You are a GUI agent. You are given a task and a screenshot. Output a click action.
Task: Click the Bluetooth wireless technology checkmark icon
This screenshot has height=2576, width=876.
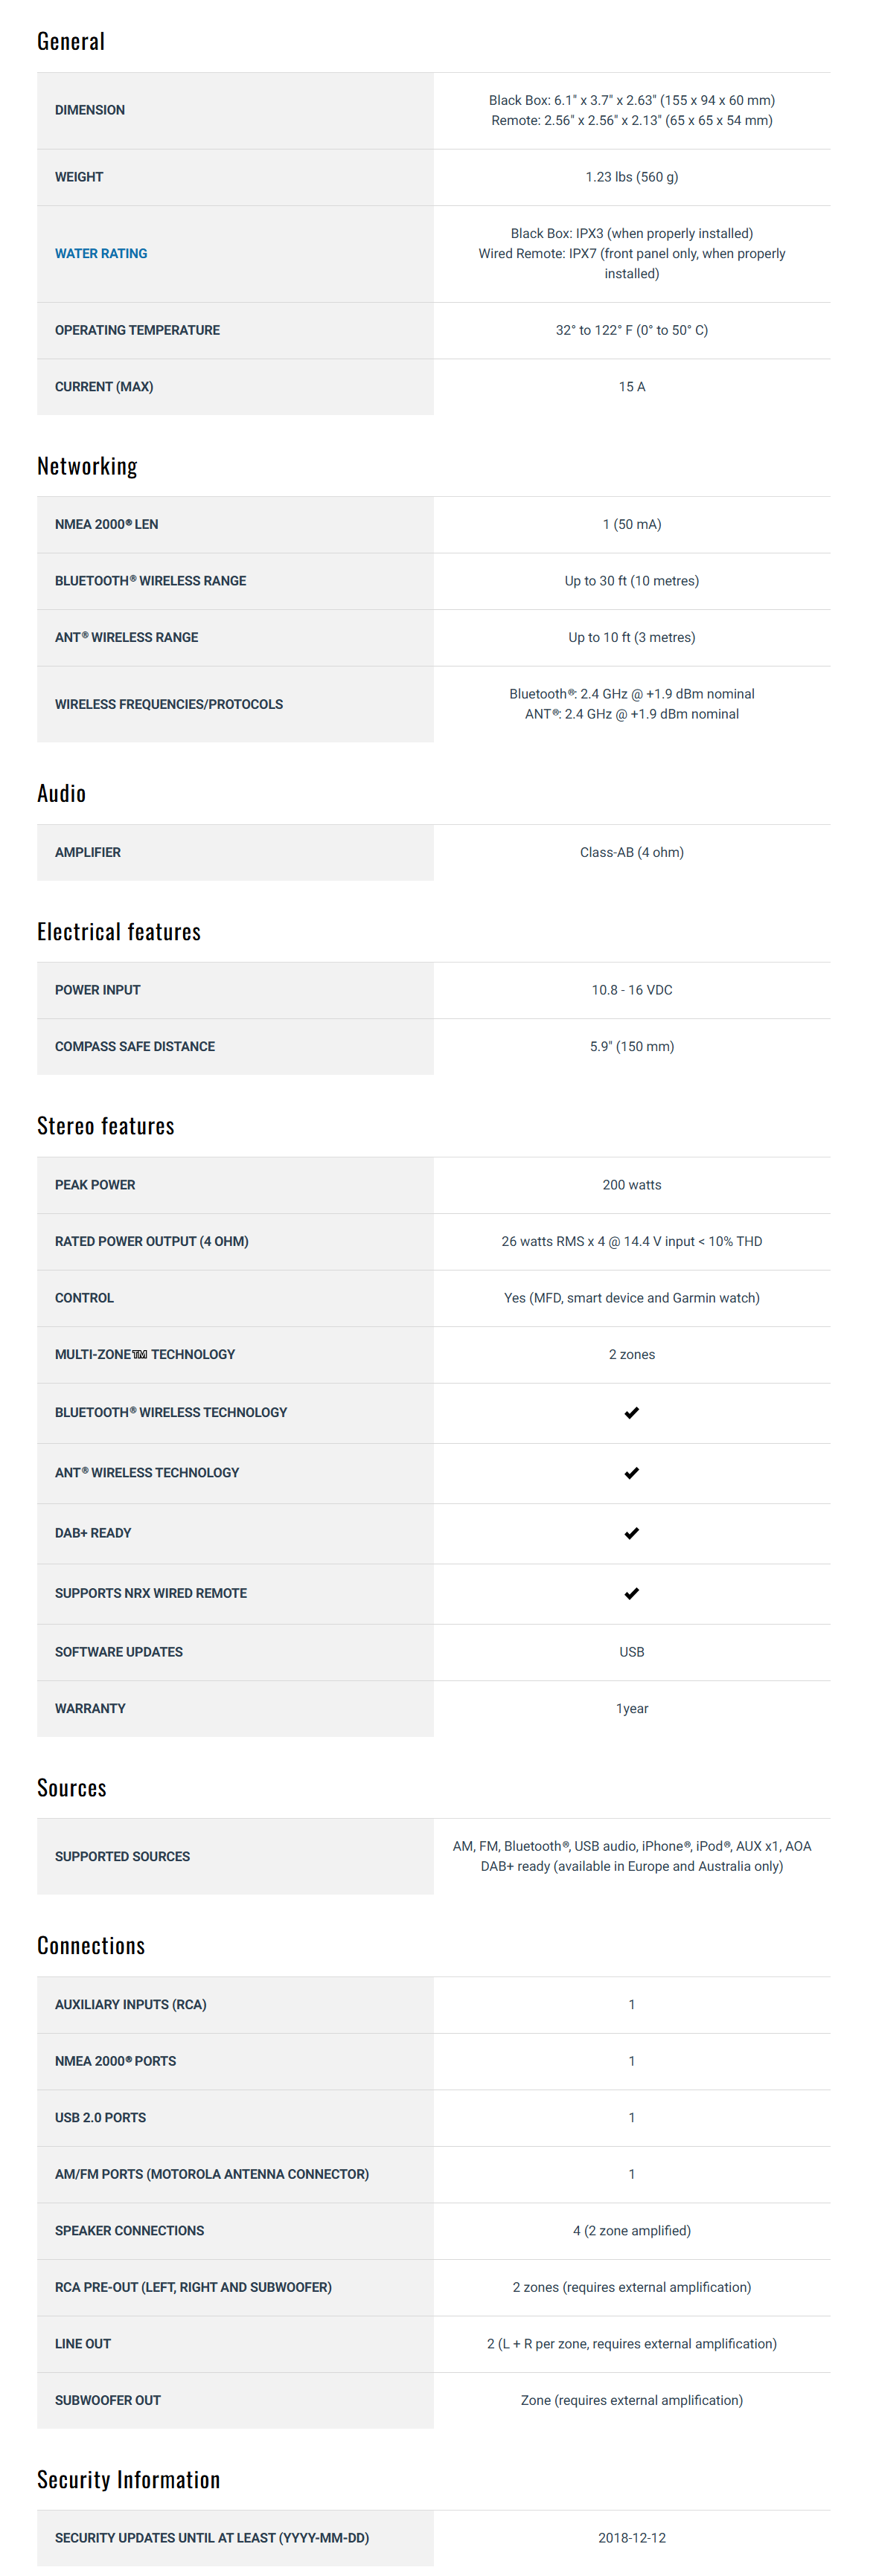pyautogui.click(x=631, y=1412)
